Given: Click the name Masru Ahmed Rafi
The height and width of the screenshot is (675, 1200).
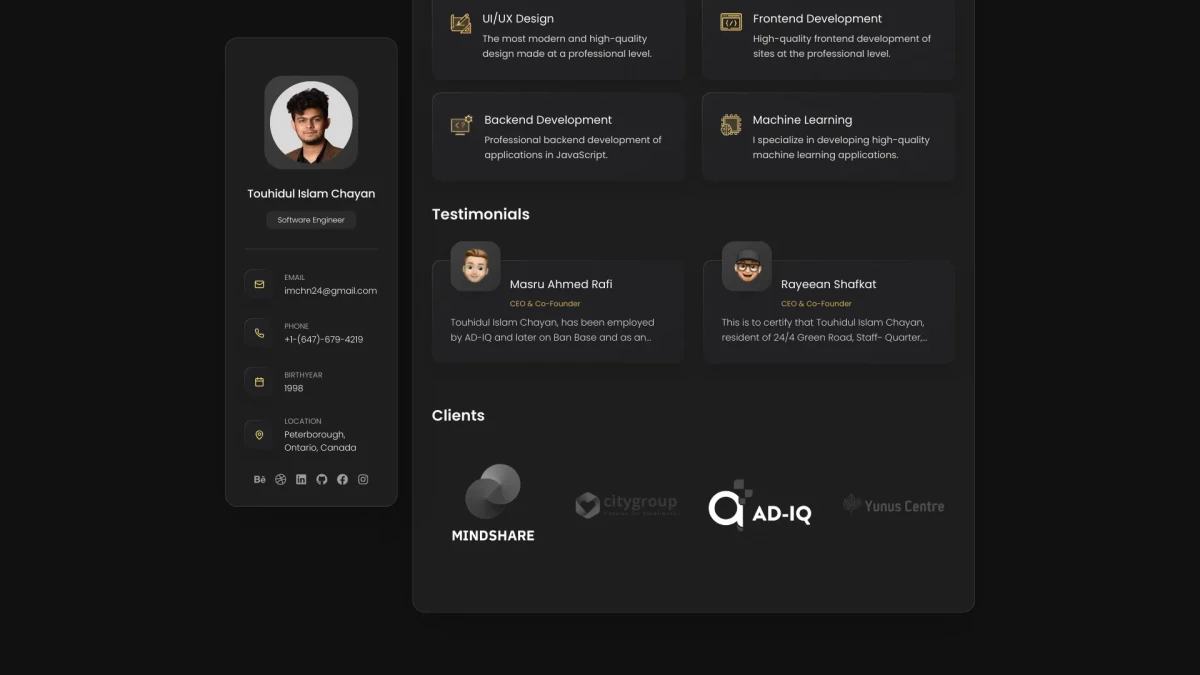Looking at the screenshot, I should [561, 284].
